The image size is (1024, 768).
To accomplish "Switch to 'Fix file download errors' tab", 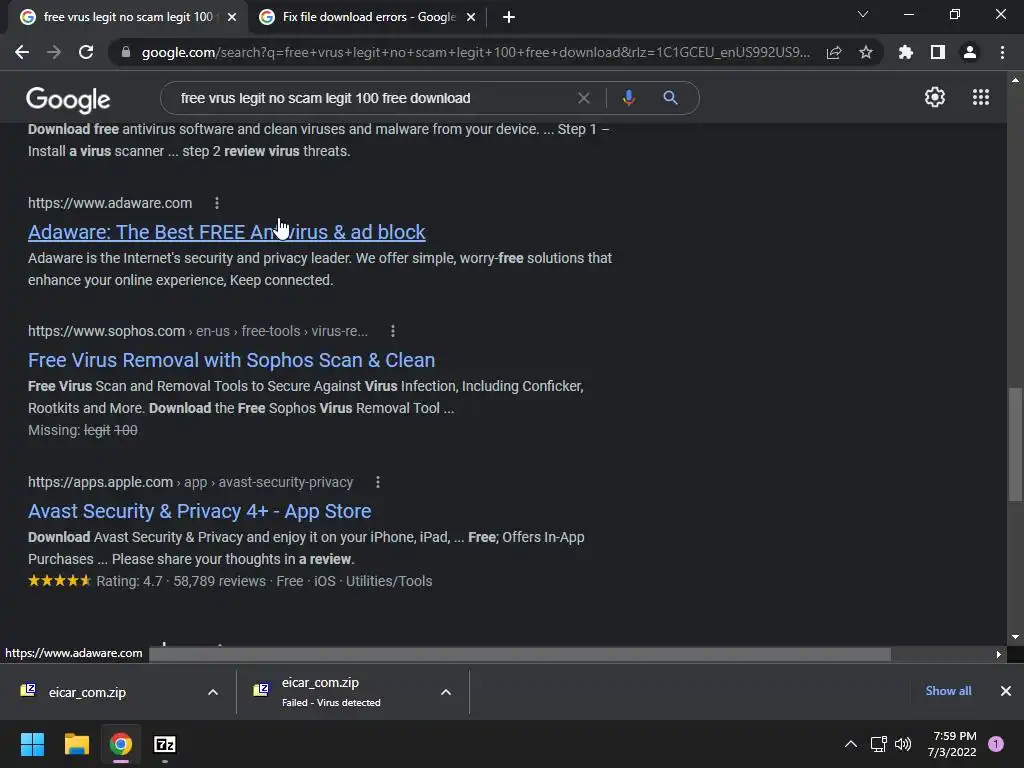I will (x=367, y=17).
